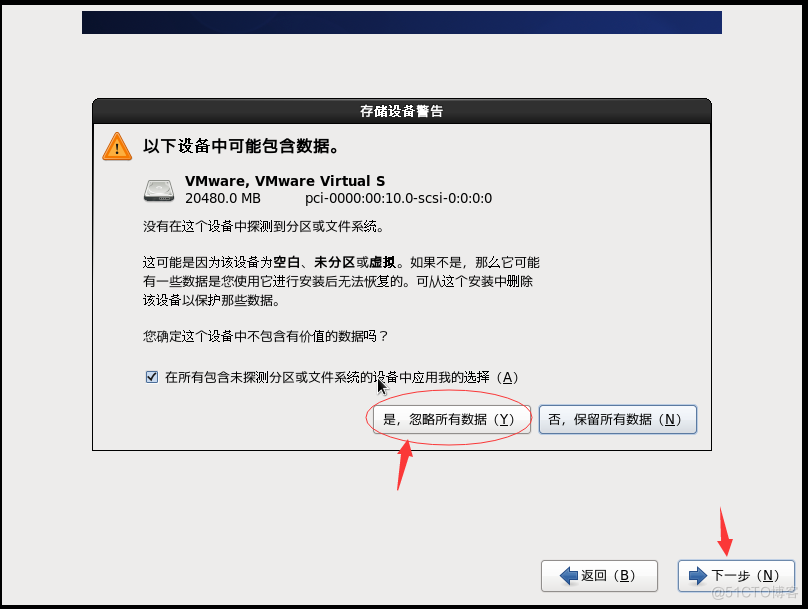Click the orange warning triangle icon
Viewport: 808px width, 609px height.
point(117,146)
